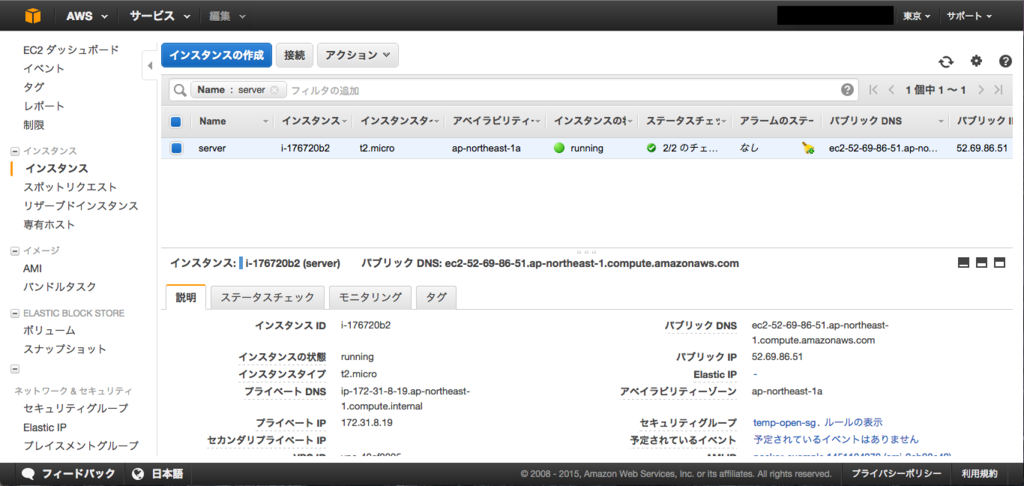Remove the Name : server filter tag

tap(274, 90)
